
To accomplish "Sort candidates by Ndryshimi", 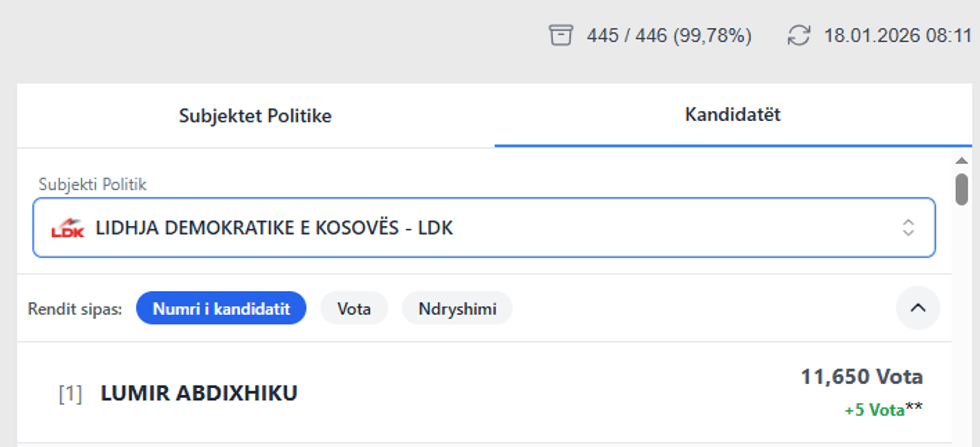I will click(x=457, y=309).
